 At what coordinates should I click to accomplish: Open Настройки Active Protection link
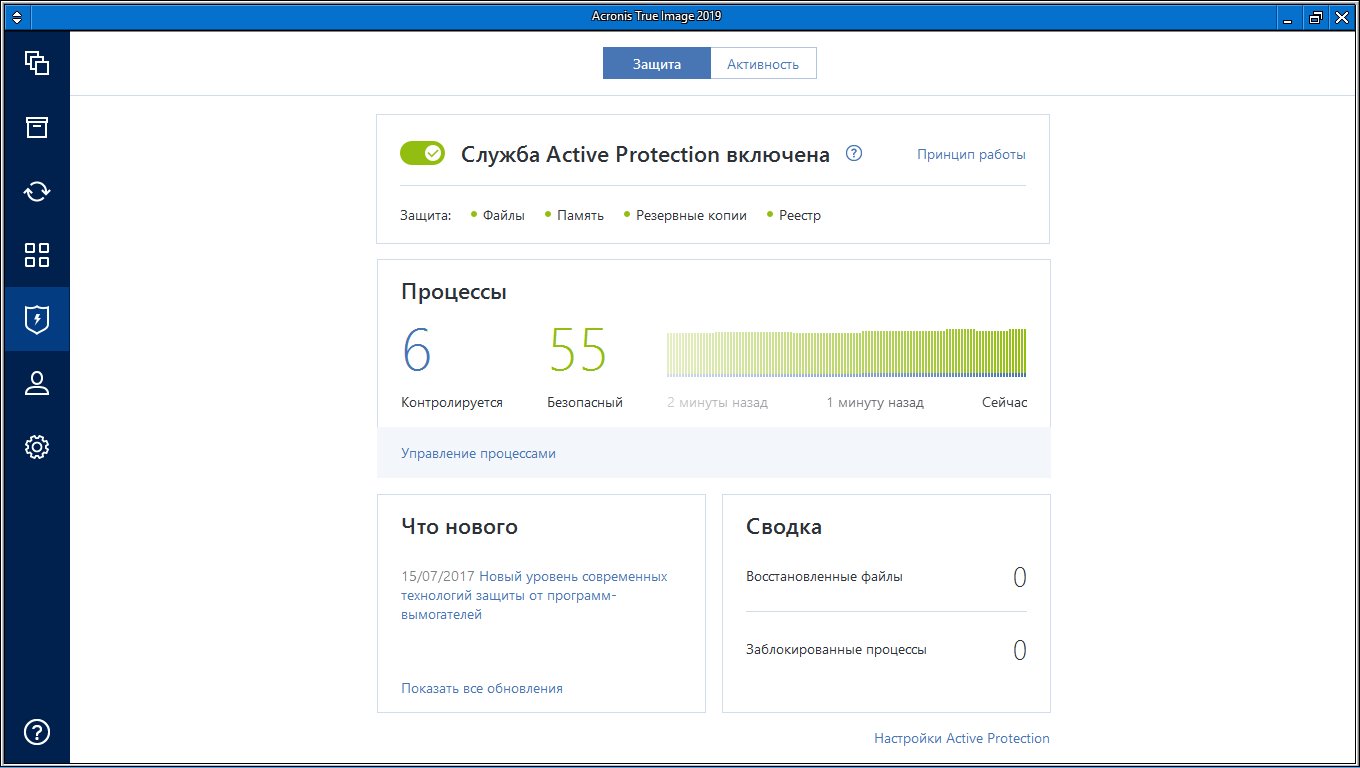point(961,738)
